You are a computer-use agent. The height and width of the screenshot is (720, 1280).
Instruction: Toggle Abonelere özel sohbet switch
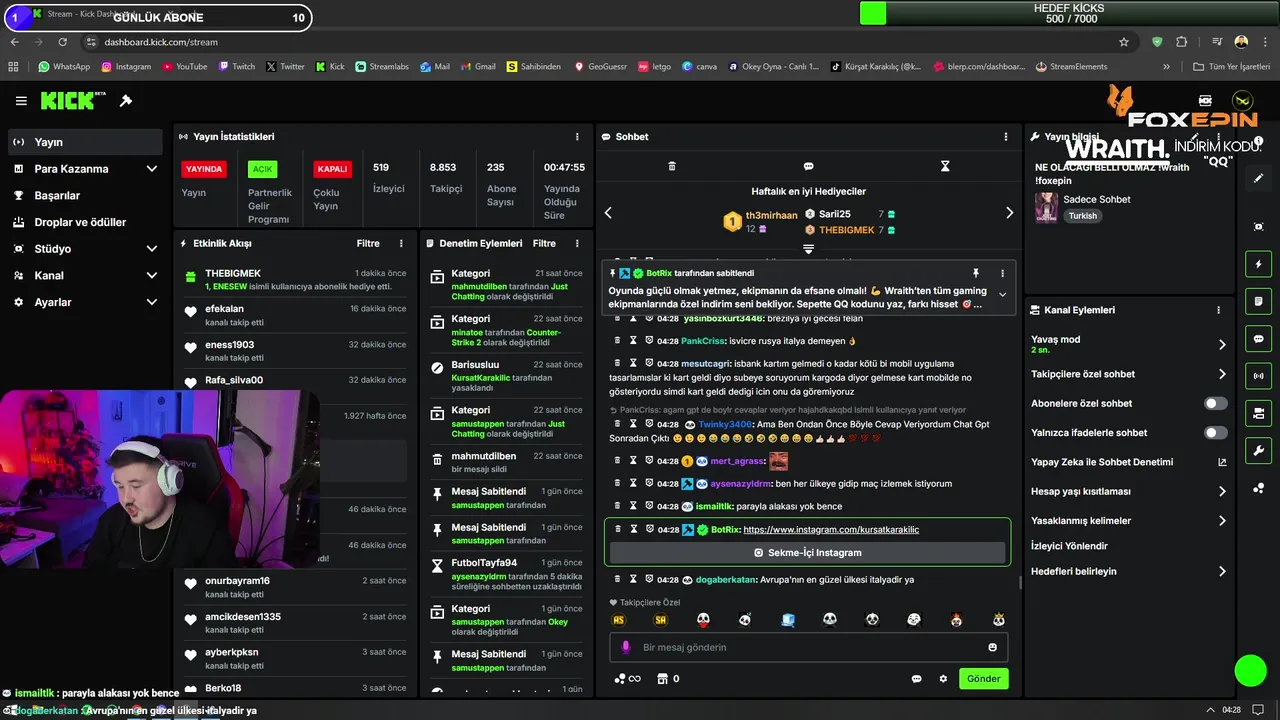[1215, 403]
